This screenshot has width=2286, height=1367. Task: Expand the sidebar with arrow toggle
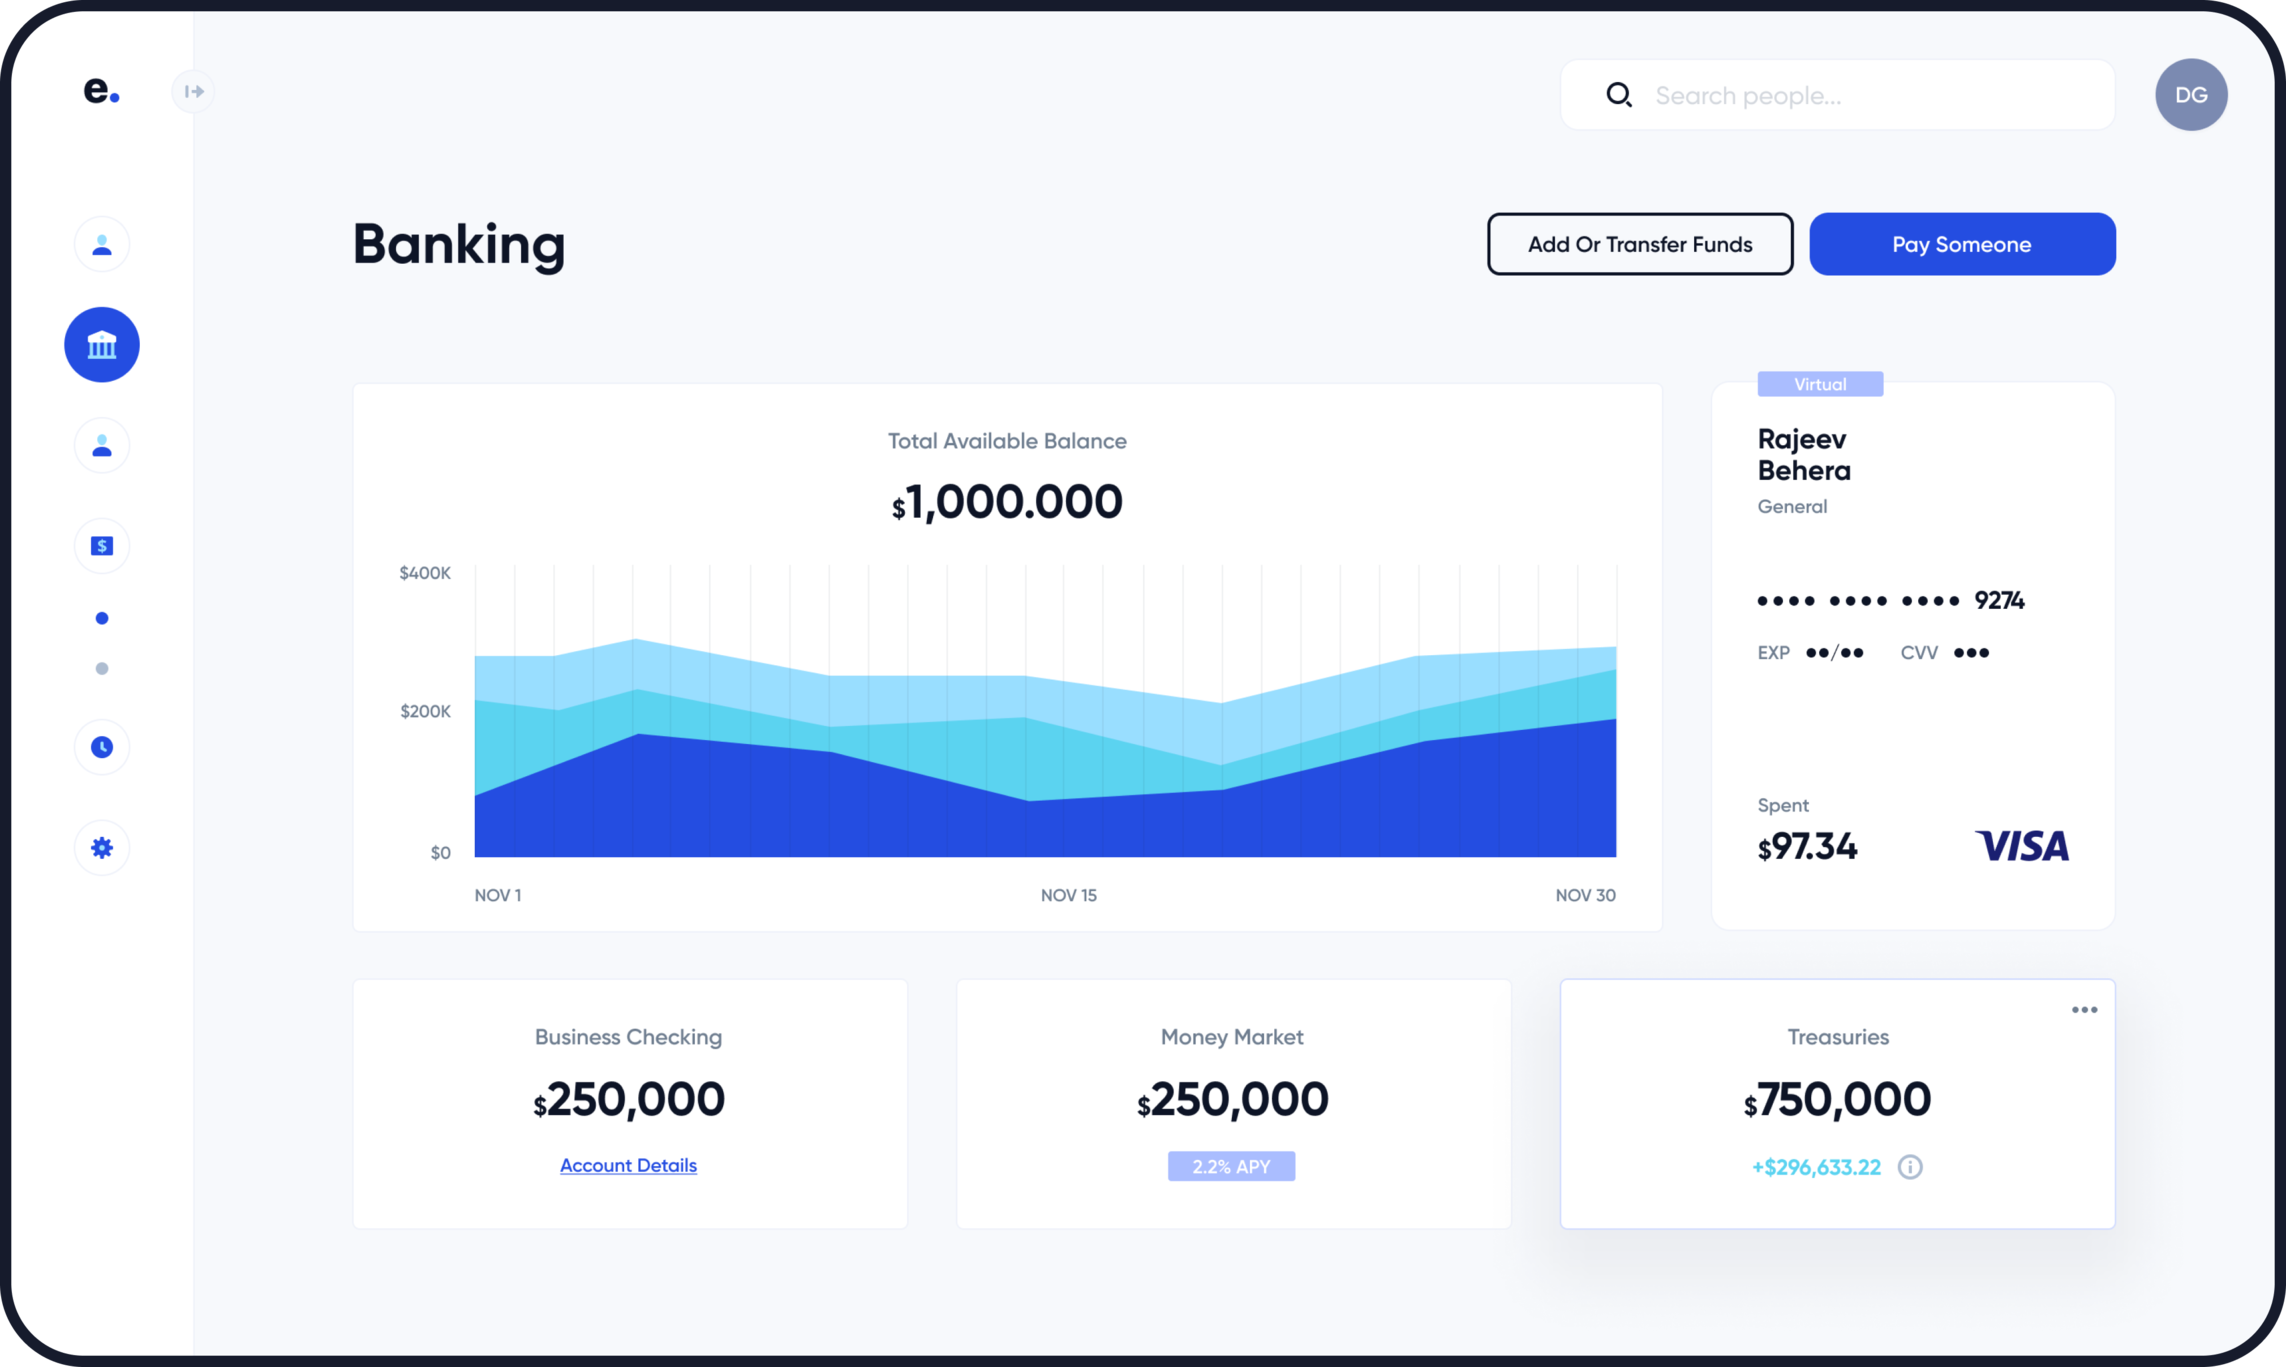point(193,92)
